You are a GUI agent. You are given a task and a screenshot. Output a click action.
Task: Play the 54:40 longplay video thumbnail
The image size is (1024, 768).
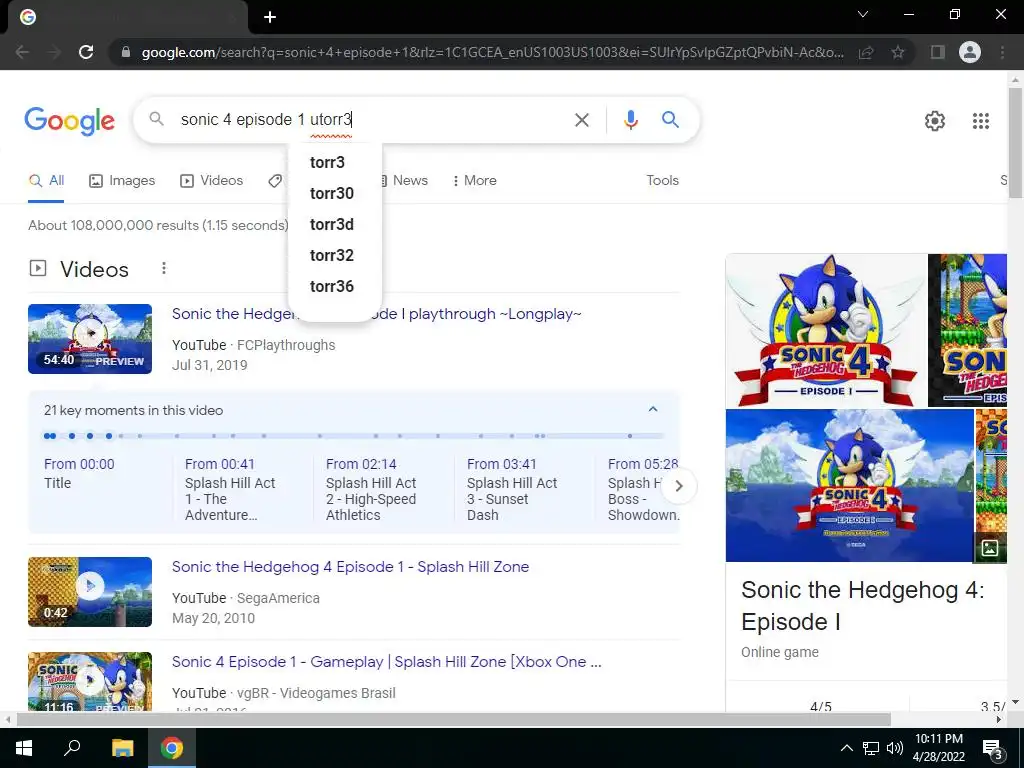click(90, 339)
